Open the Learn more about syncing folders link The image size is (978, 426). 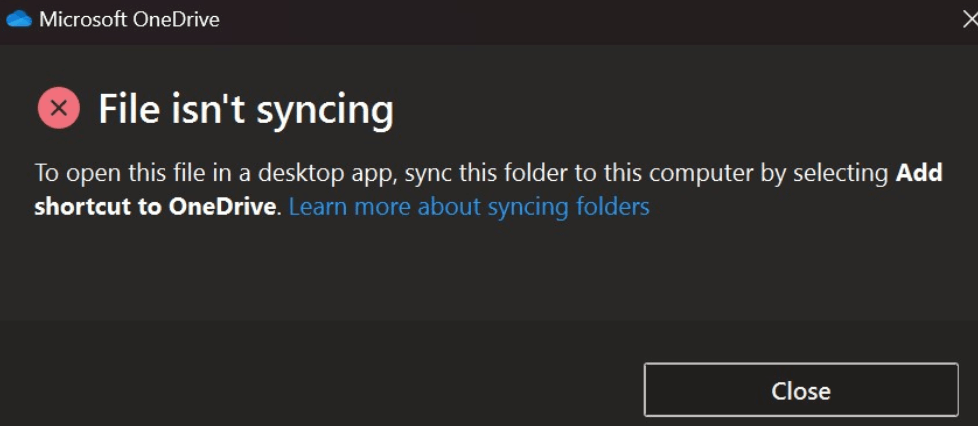[469, 206]
